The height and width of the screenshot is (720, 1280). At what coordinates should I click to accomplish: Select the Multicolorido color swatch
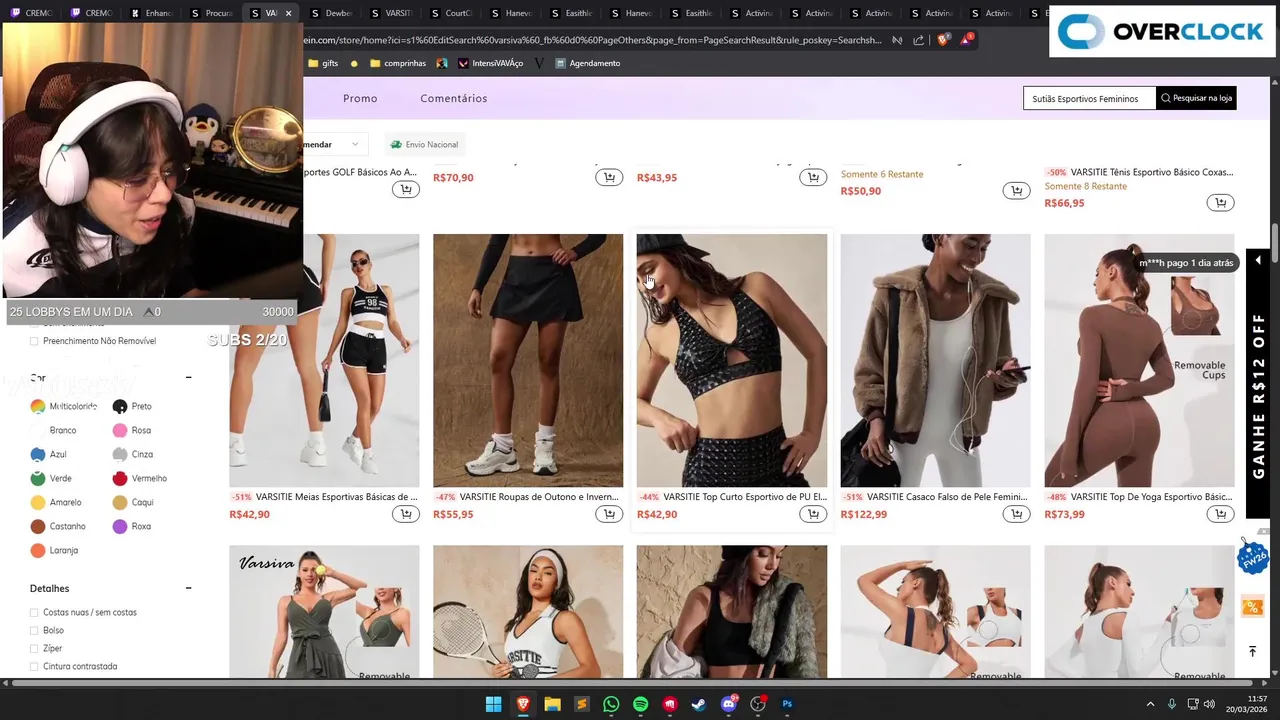pos(38,406)
